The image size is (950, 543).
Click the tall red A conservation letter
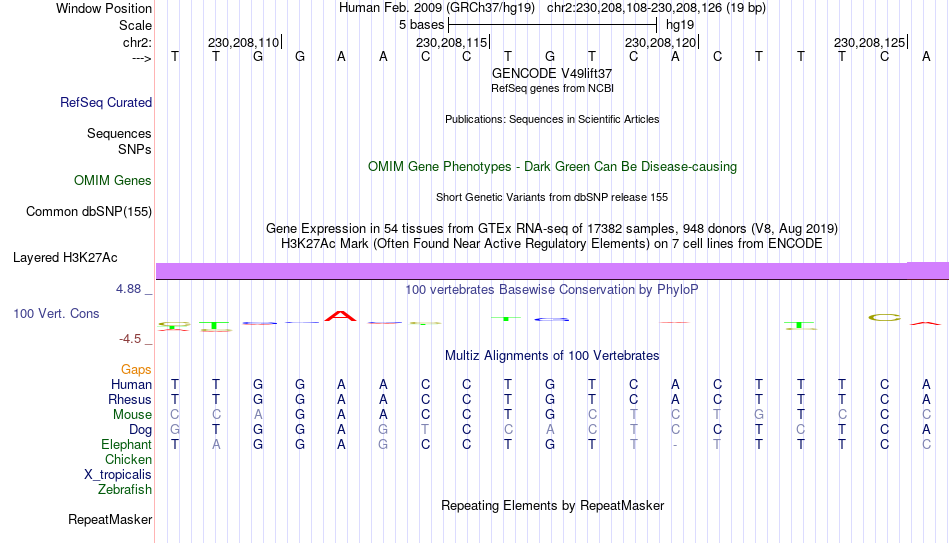coord(340,316)
